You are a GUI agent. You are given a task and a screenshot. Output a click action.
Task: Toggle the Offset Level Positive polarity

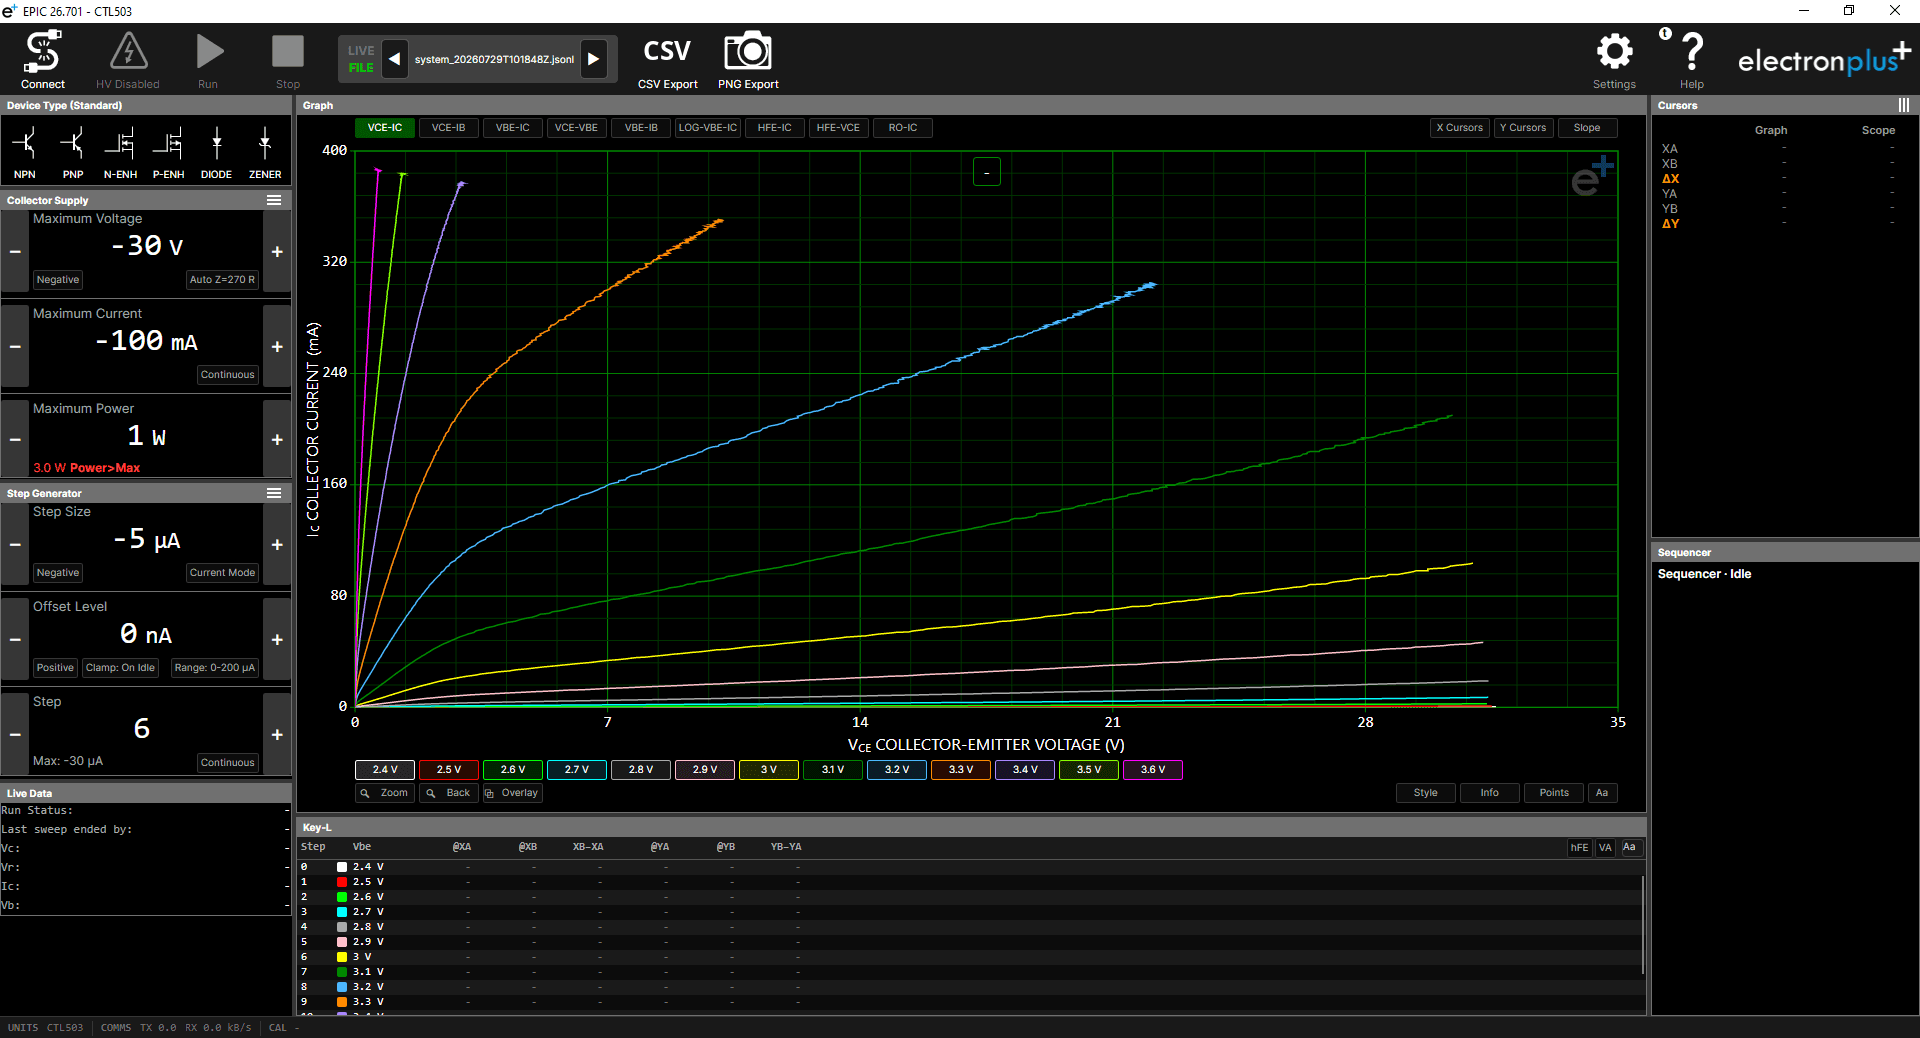pyautogui.click(x=55, y=668)
